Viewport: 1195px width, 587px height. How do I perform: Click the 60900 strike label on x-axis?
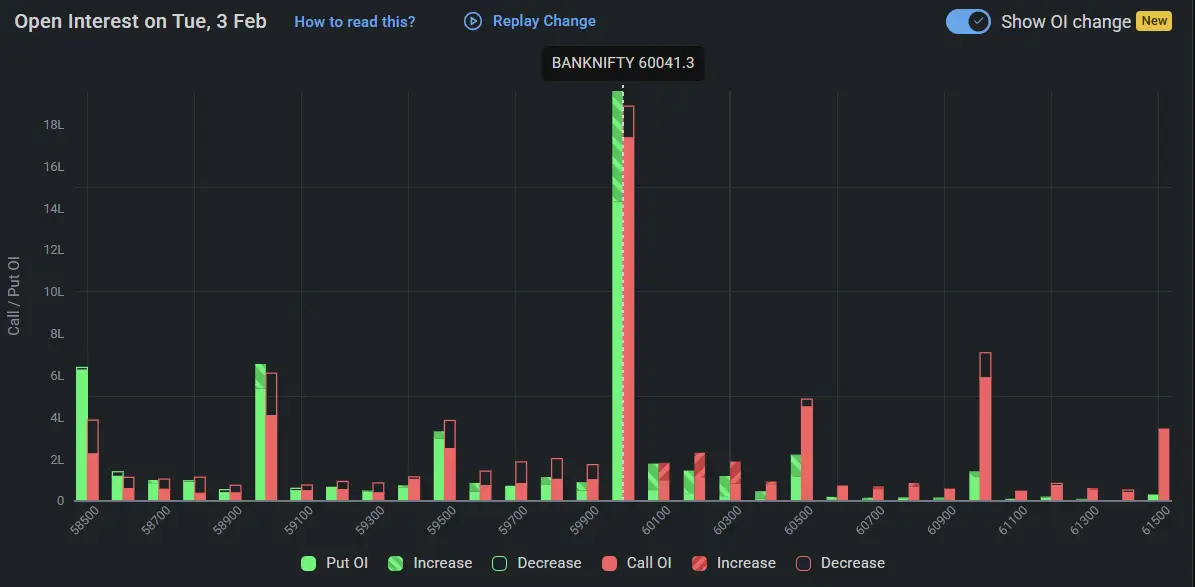click(940, 521)
